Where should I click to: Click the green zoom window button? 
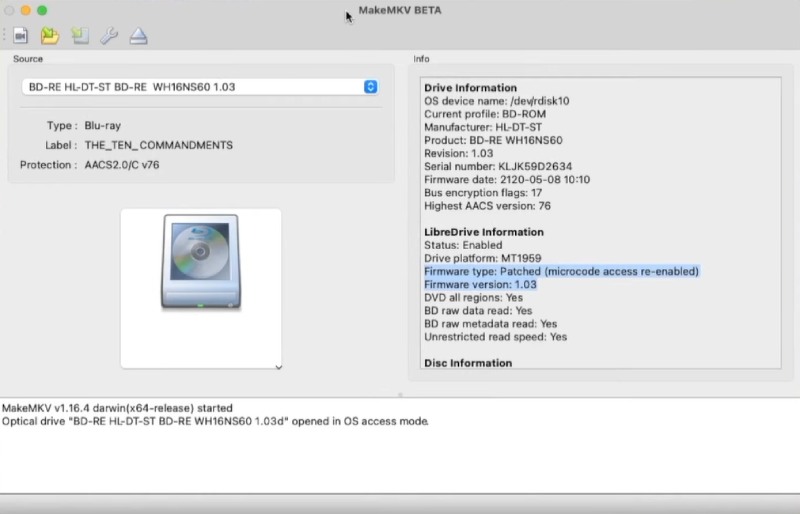coord(42,10)
